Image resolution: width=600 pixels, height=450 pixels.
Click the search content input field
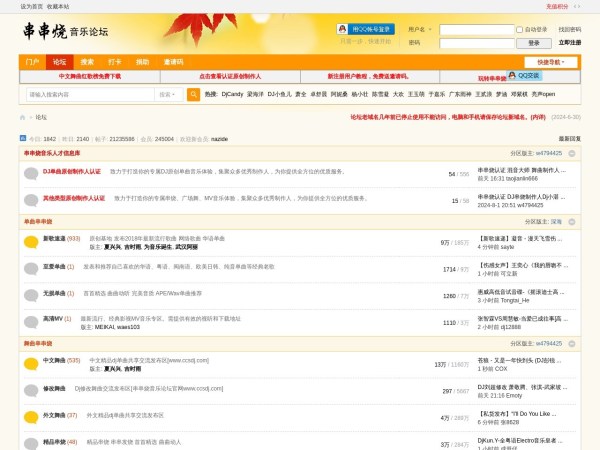pos(89,94)
